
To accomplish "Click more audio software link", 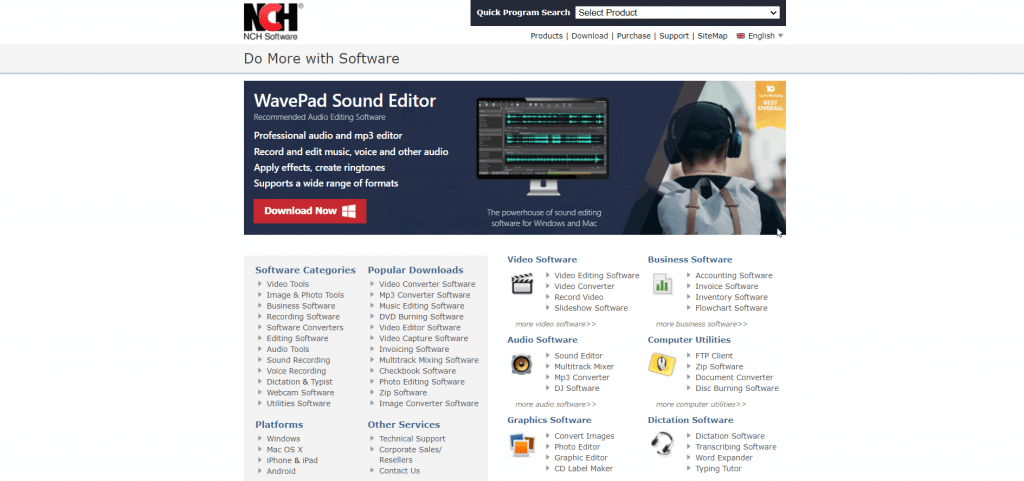I will 555,404.
